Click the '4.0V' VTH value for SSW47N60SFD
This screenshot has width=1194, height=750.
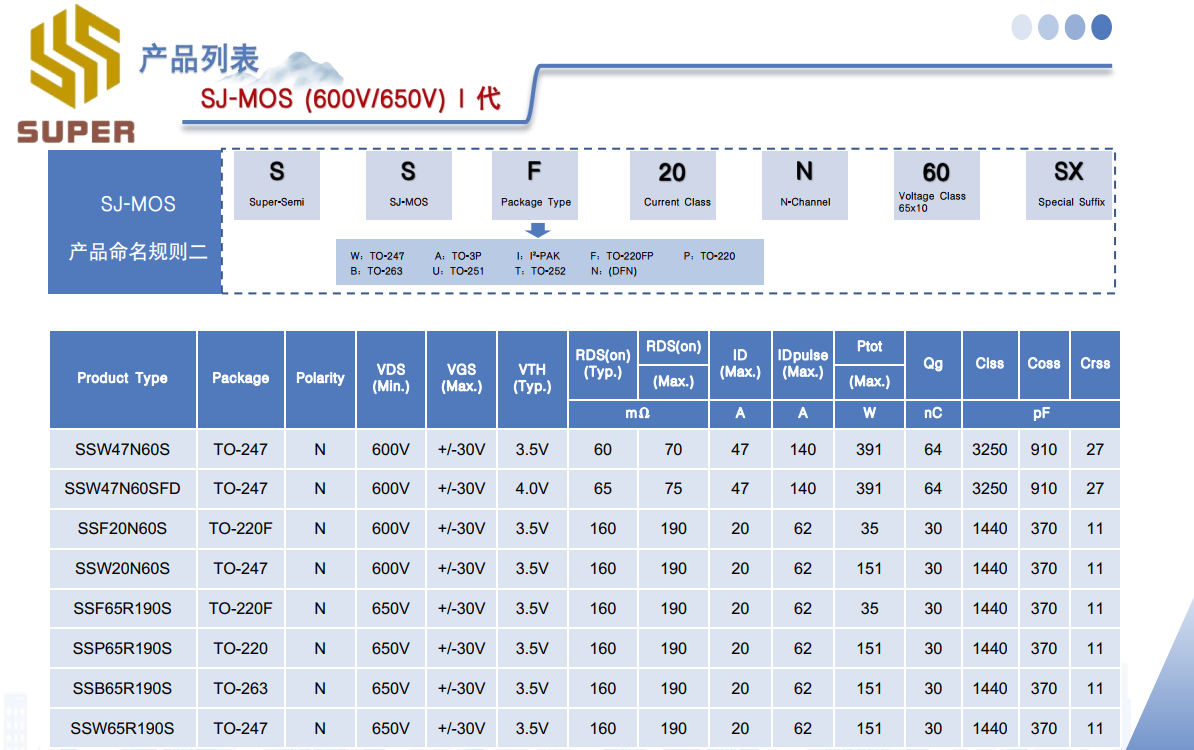(x=532, y=489)
